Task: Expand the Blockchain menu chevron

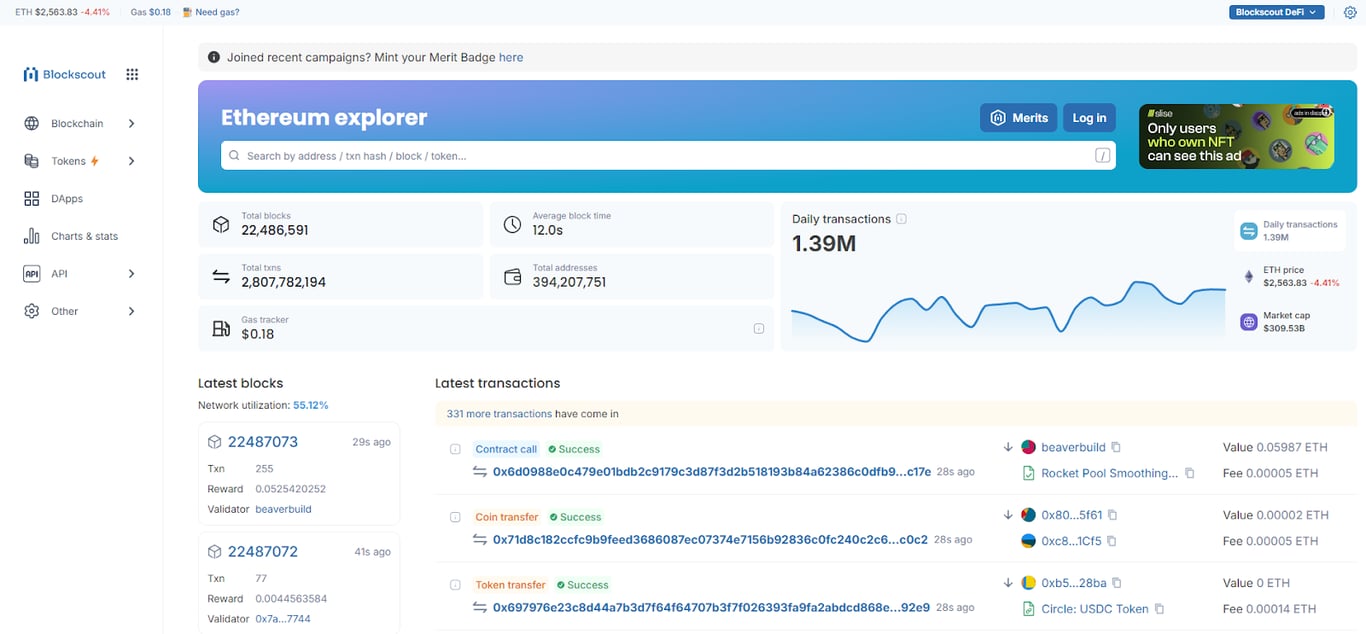Action: pos(131,124)
